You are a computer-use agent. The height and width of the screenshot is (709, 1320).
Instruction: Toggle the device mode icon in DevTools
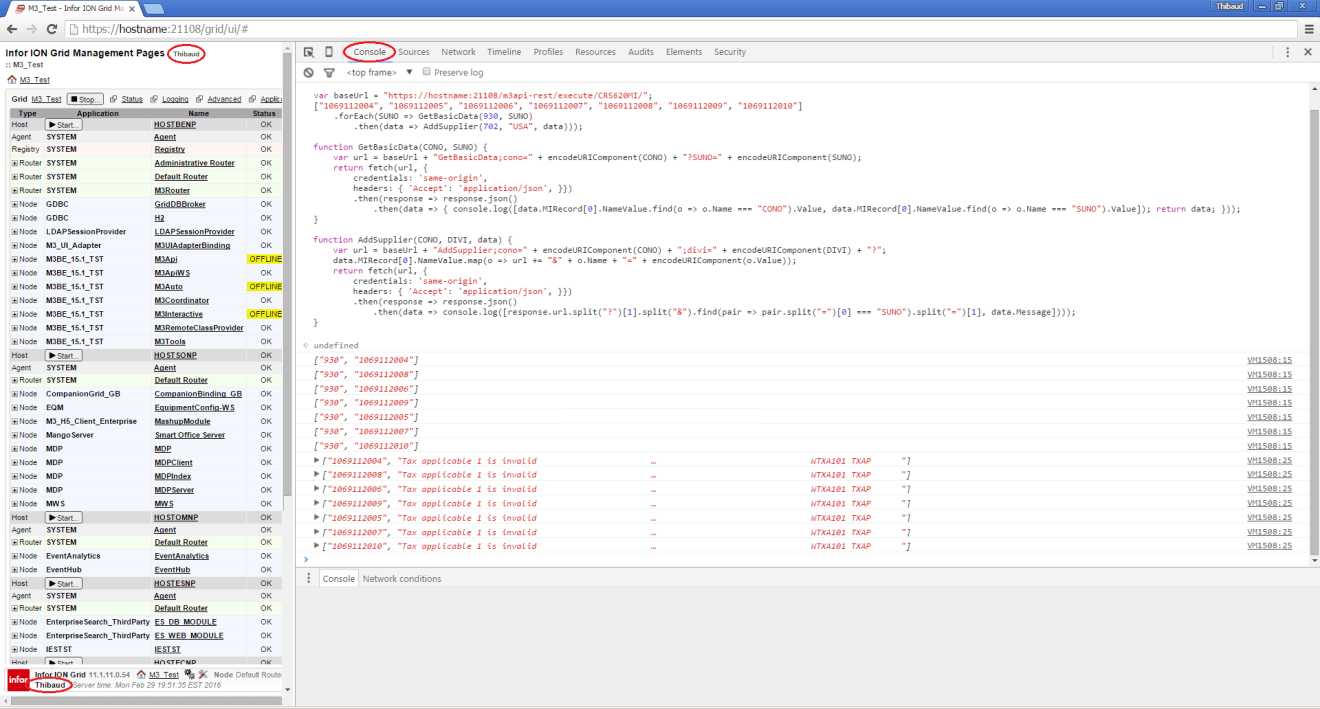pos(328,51)
